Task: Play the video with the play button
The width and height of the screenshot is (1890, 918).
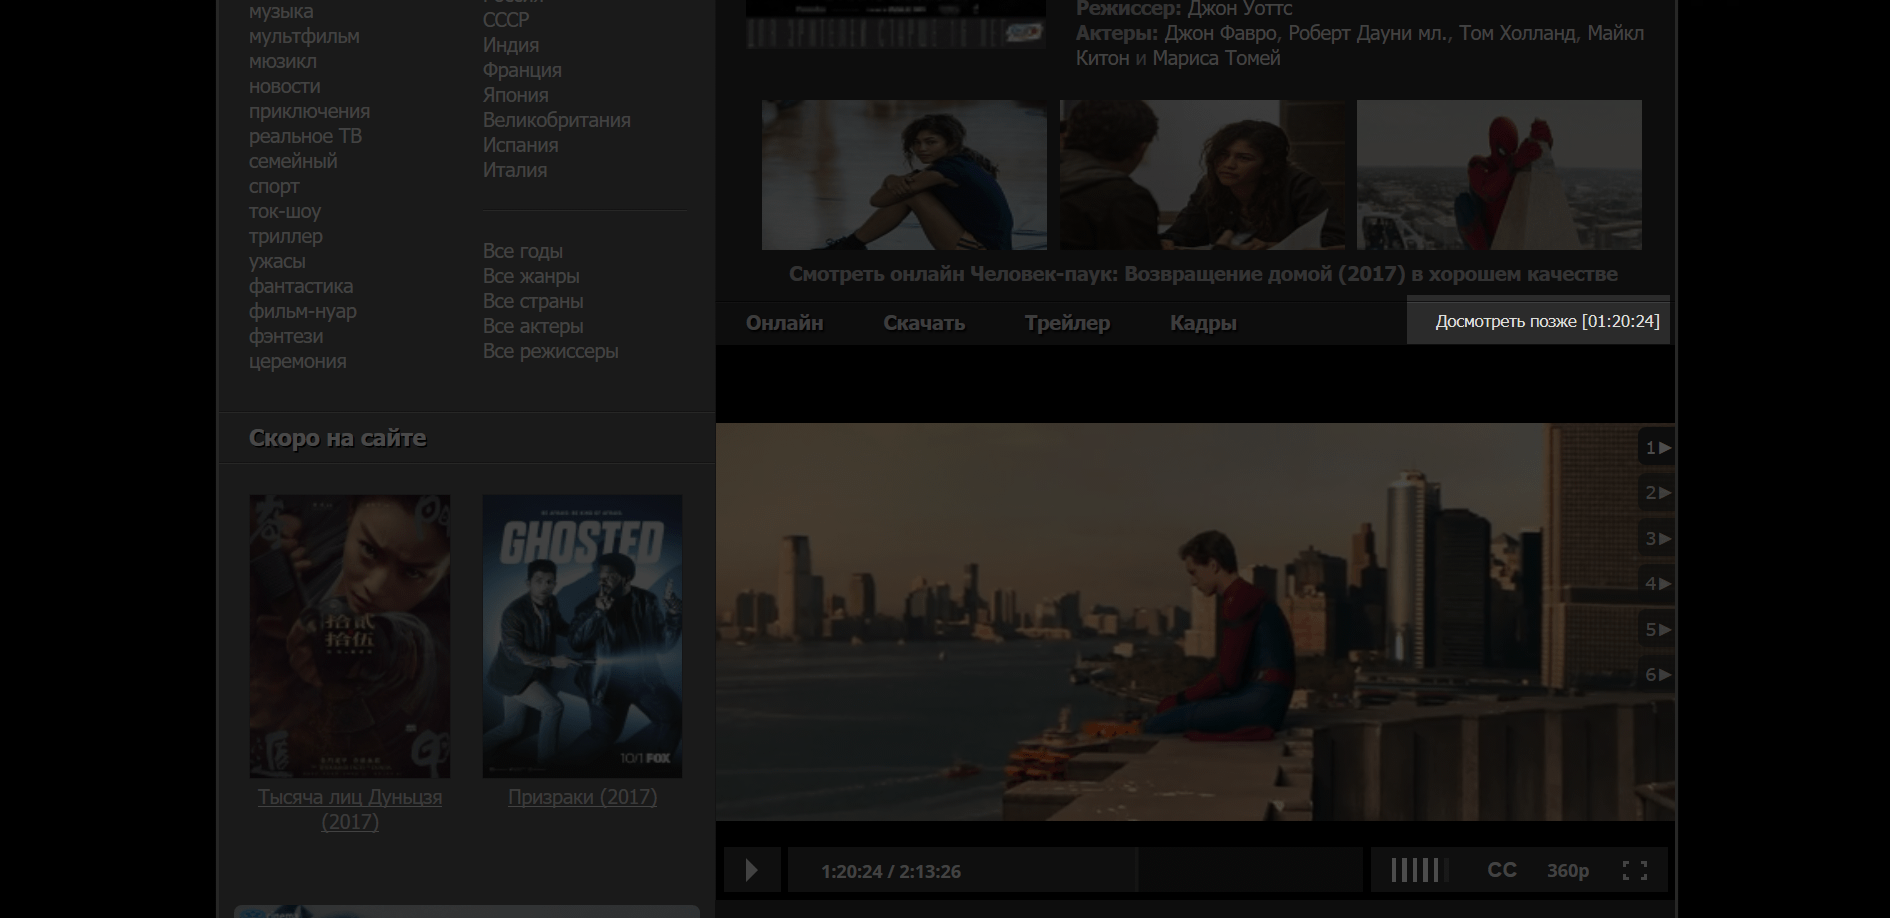Action: 752,870
